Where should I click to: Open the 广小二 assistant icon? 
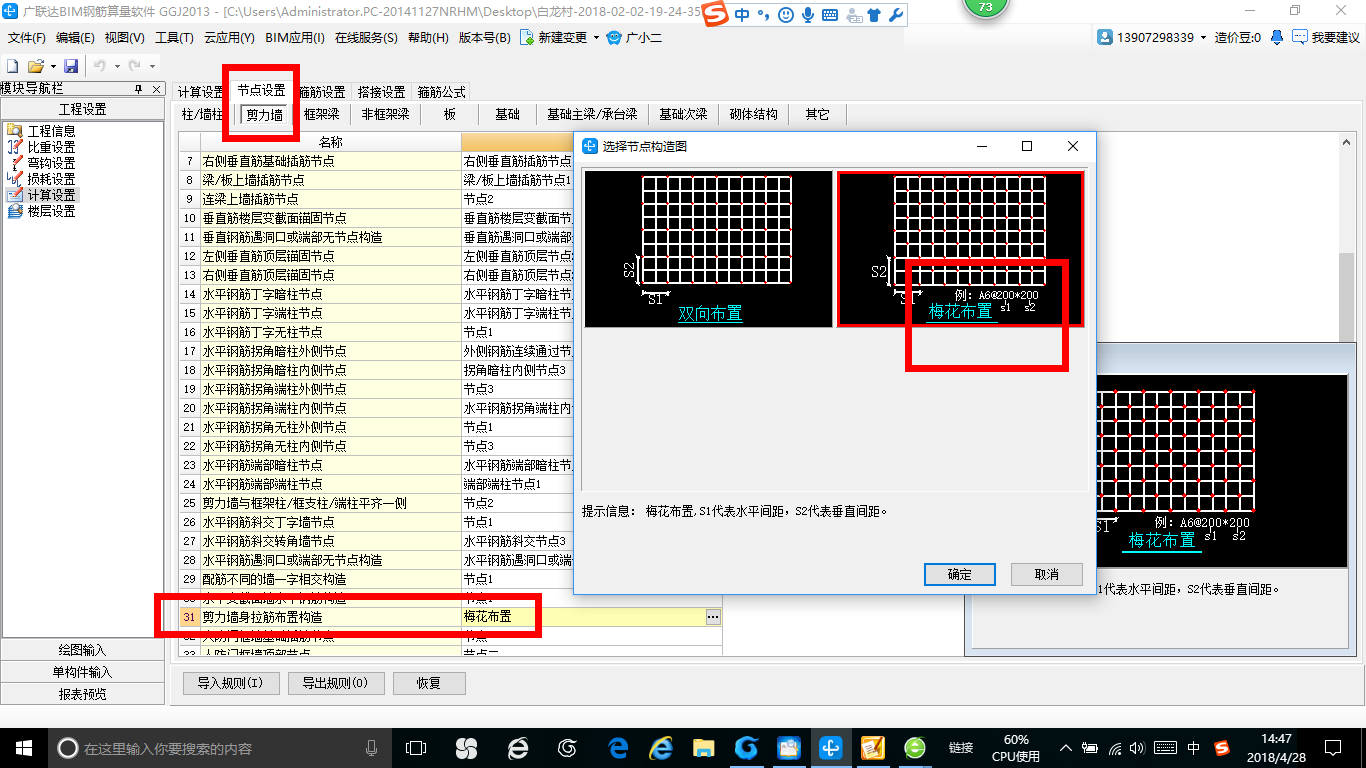click(x=614, y=37)
